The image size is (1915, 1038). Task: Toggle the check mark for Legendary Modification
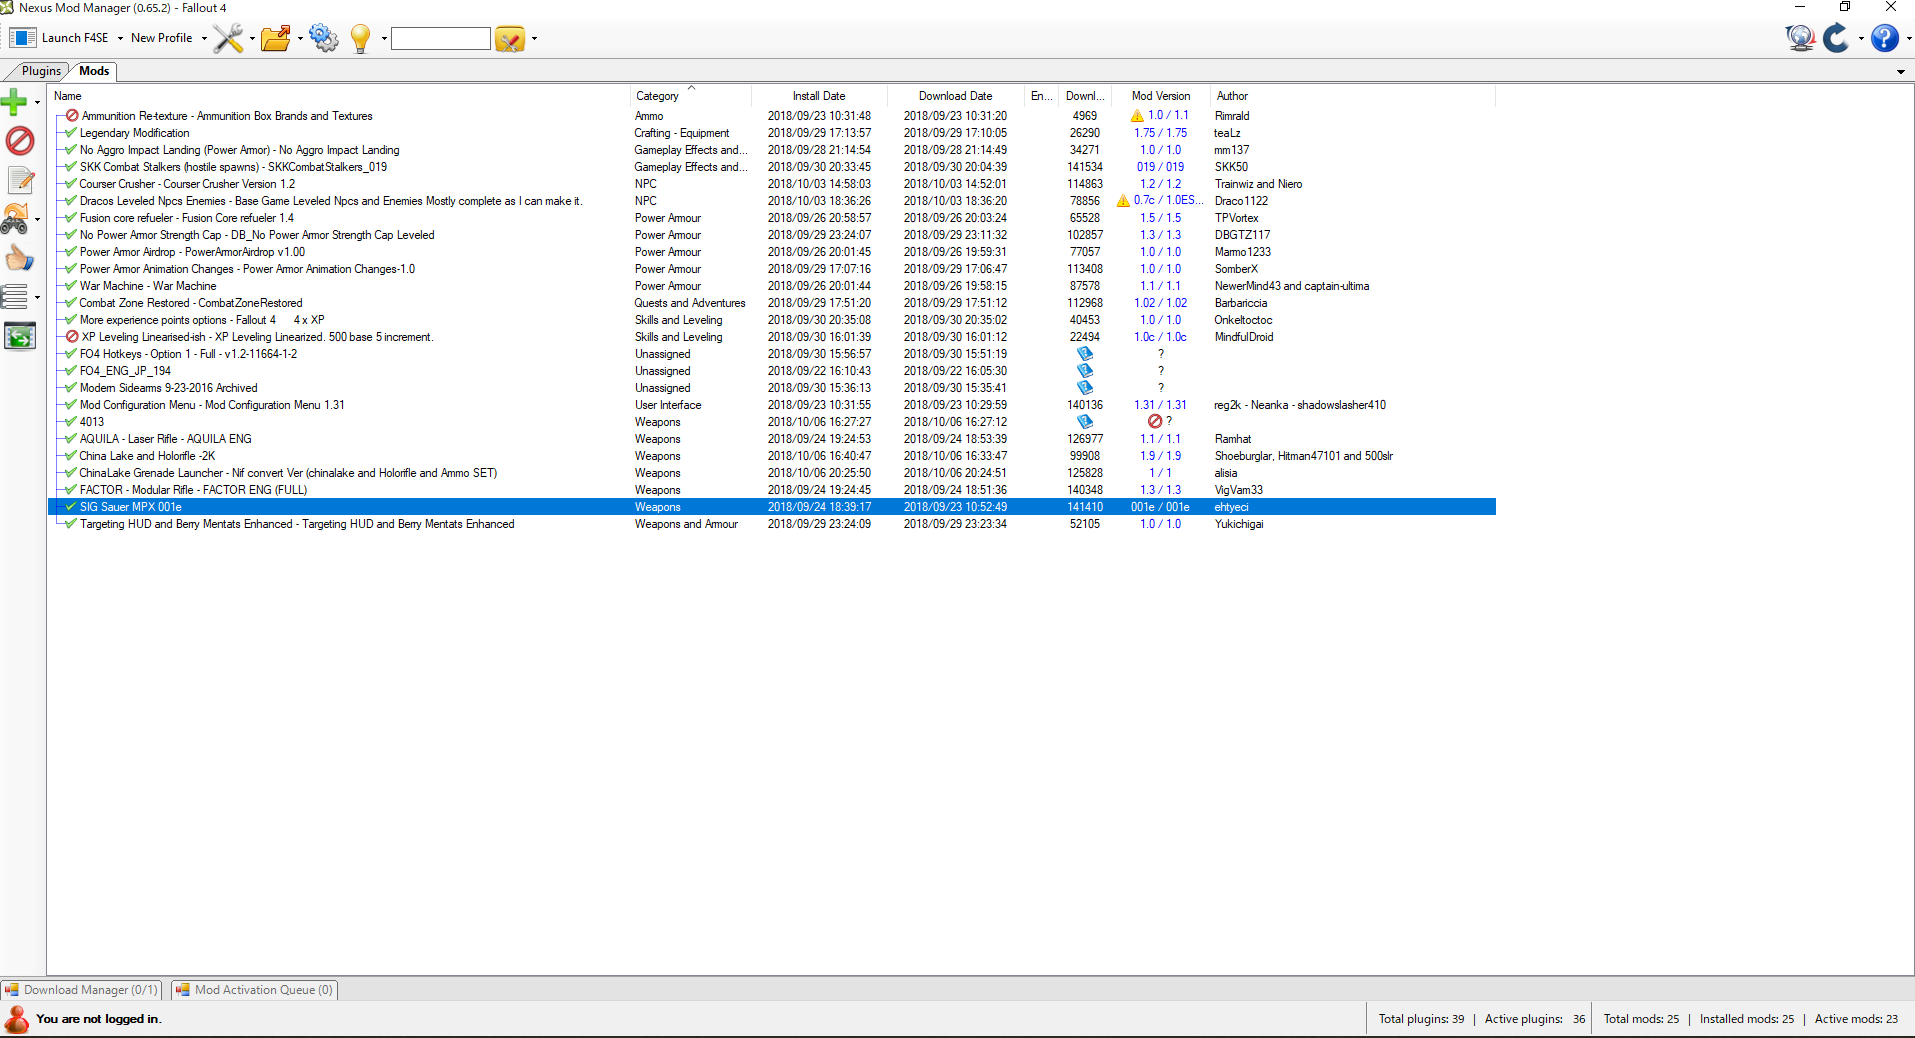71,133
